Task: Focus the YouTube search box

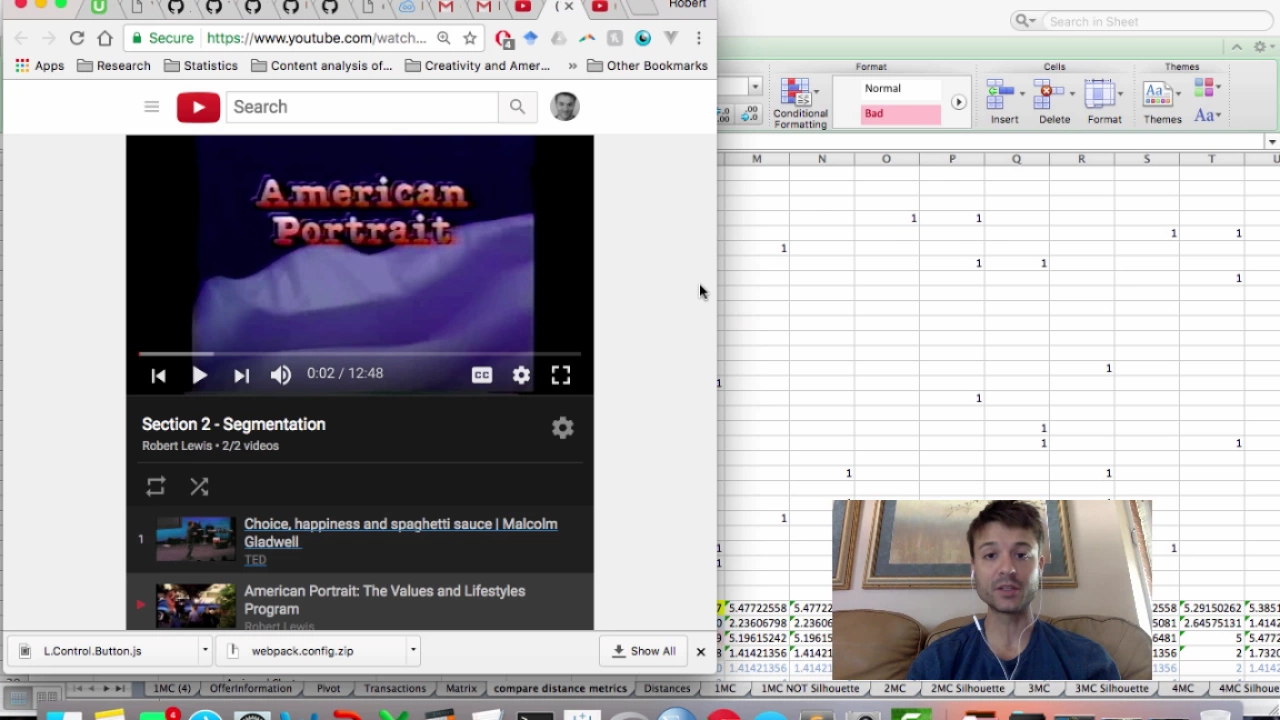Action: (x=361, y=107)
